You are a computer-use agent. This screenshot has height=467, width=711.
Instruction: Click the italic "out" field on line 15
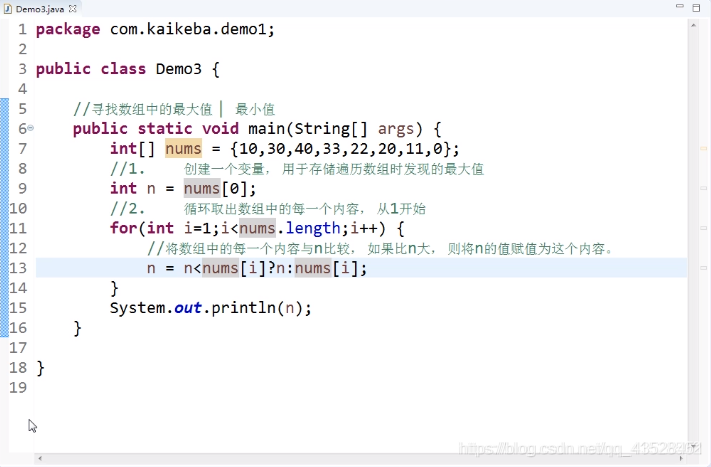point(188,308)
